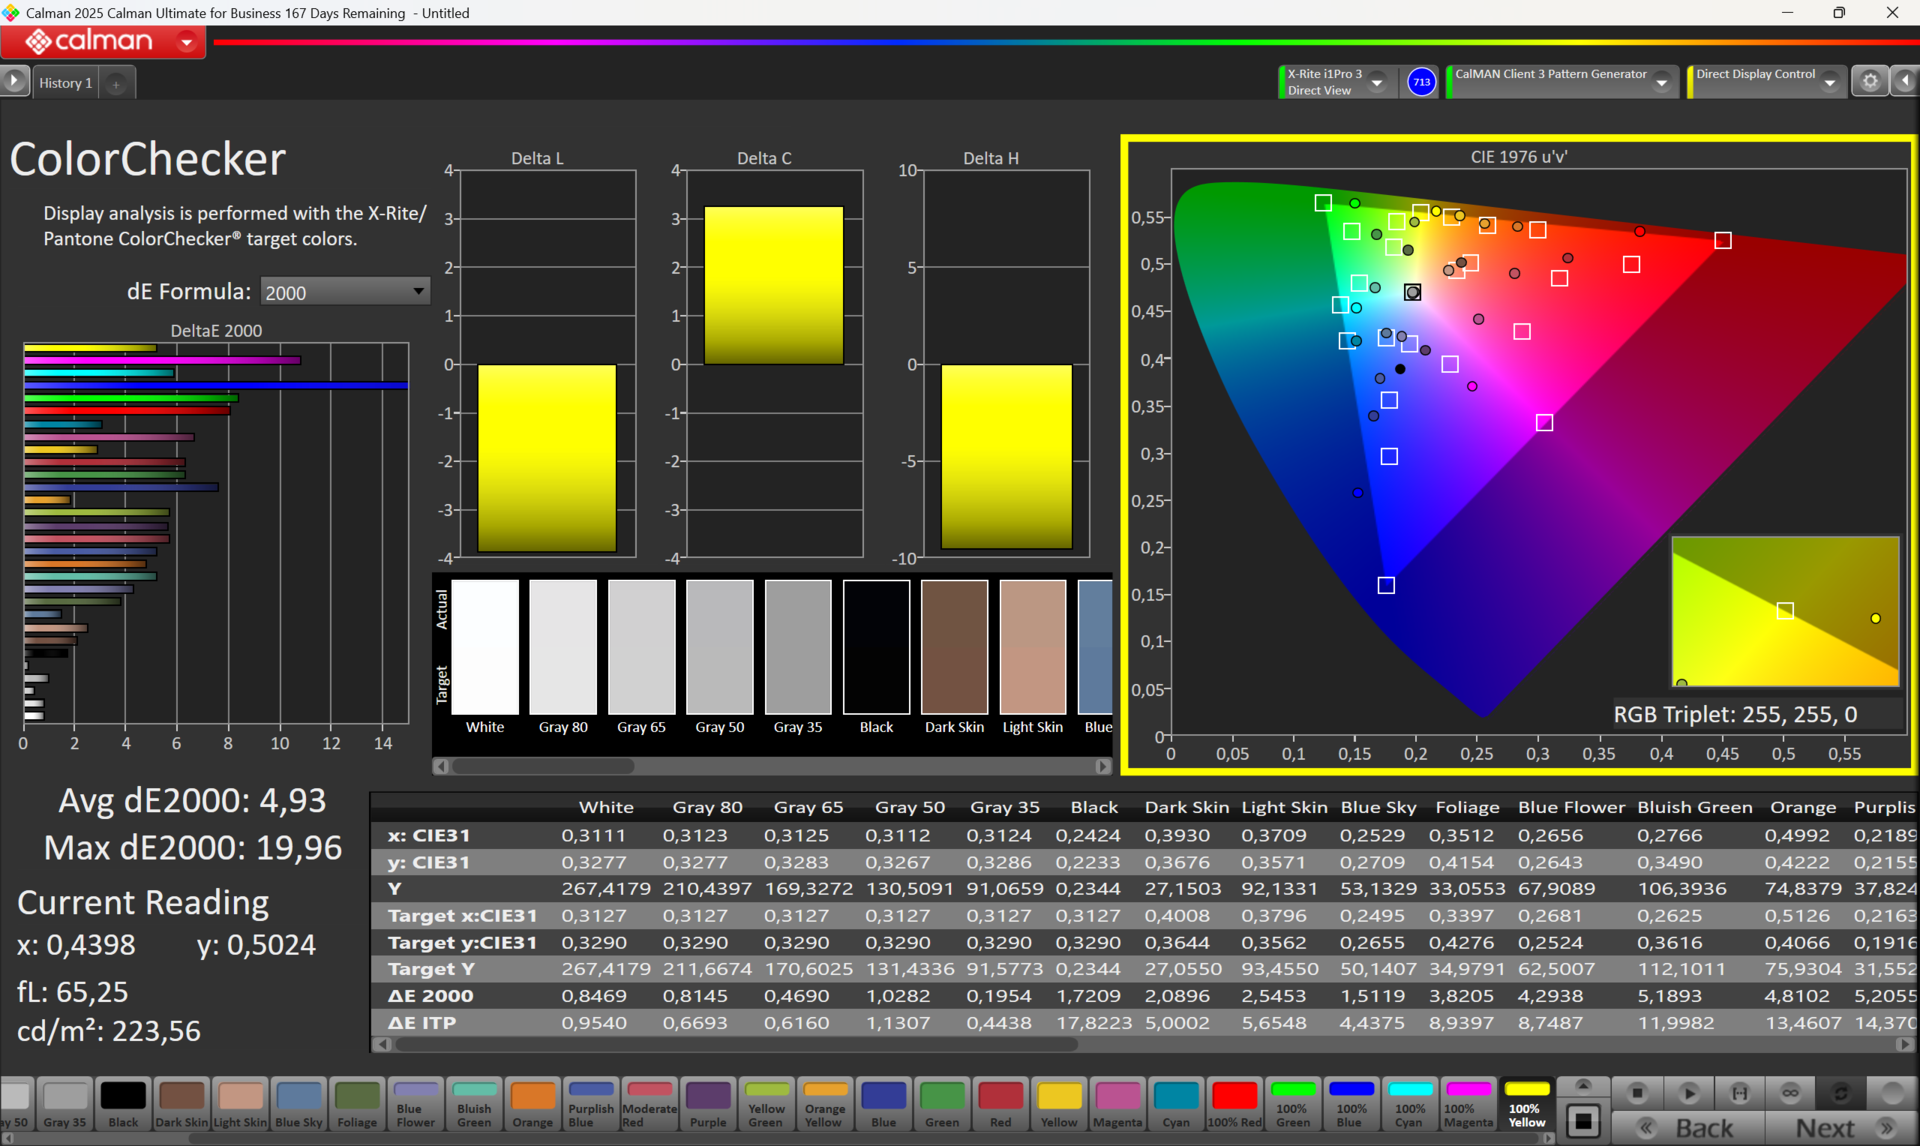Click the play arrow left of History tab
Image resolution: width=1920 pixels, height=1146 pixels.
14,82
